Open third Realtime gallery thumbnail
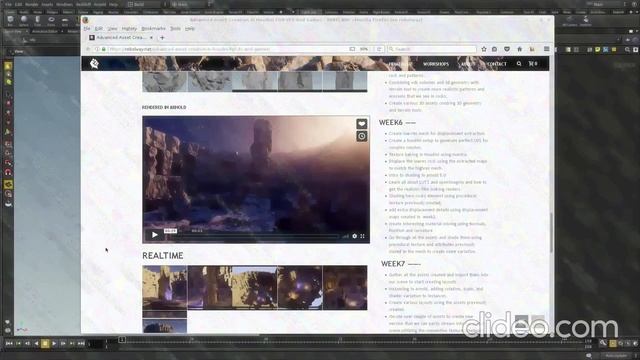Image resolution: width=640 pixels, height=360 pixels. click(x=255, y=288)
